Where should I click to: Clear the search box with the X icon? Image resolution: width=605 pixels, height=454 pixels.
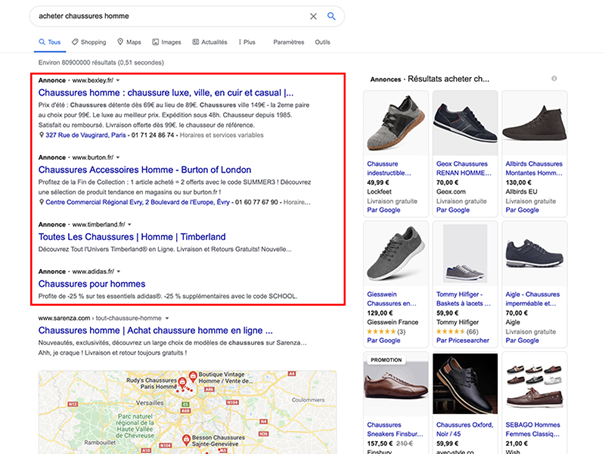click(x=313, y=16)
